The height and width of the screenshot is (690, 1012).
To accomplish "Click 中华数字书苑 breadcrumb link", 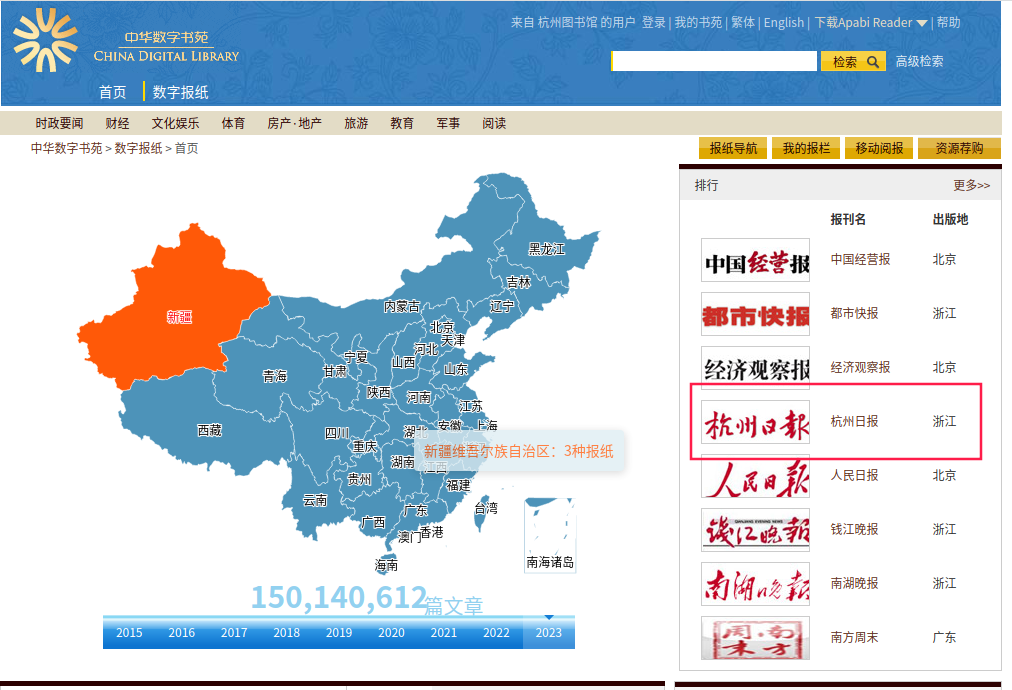I will click(x=66, y=148).
